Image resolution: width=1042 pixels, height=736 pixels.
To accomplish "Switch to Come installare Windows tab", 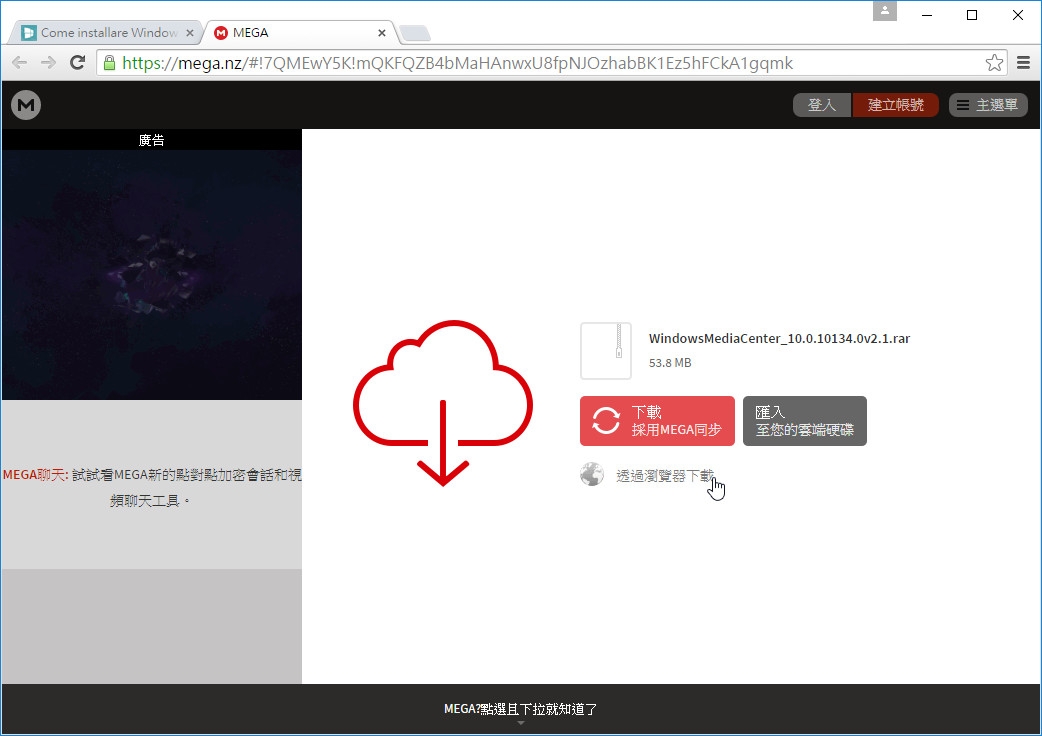I will 106,33.
